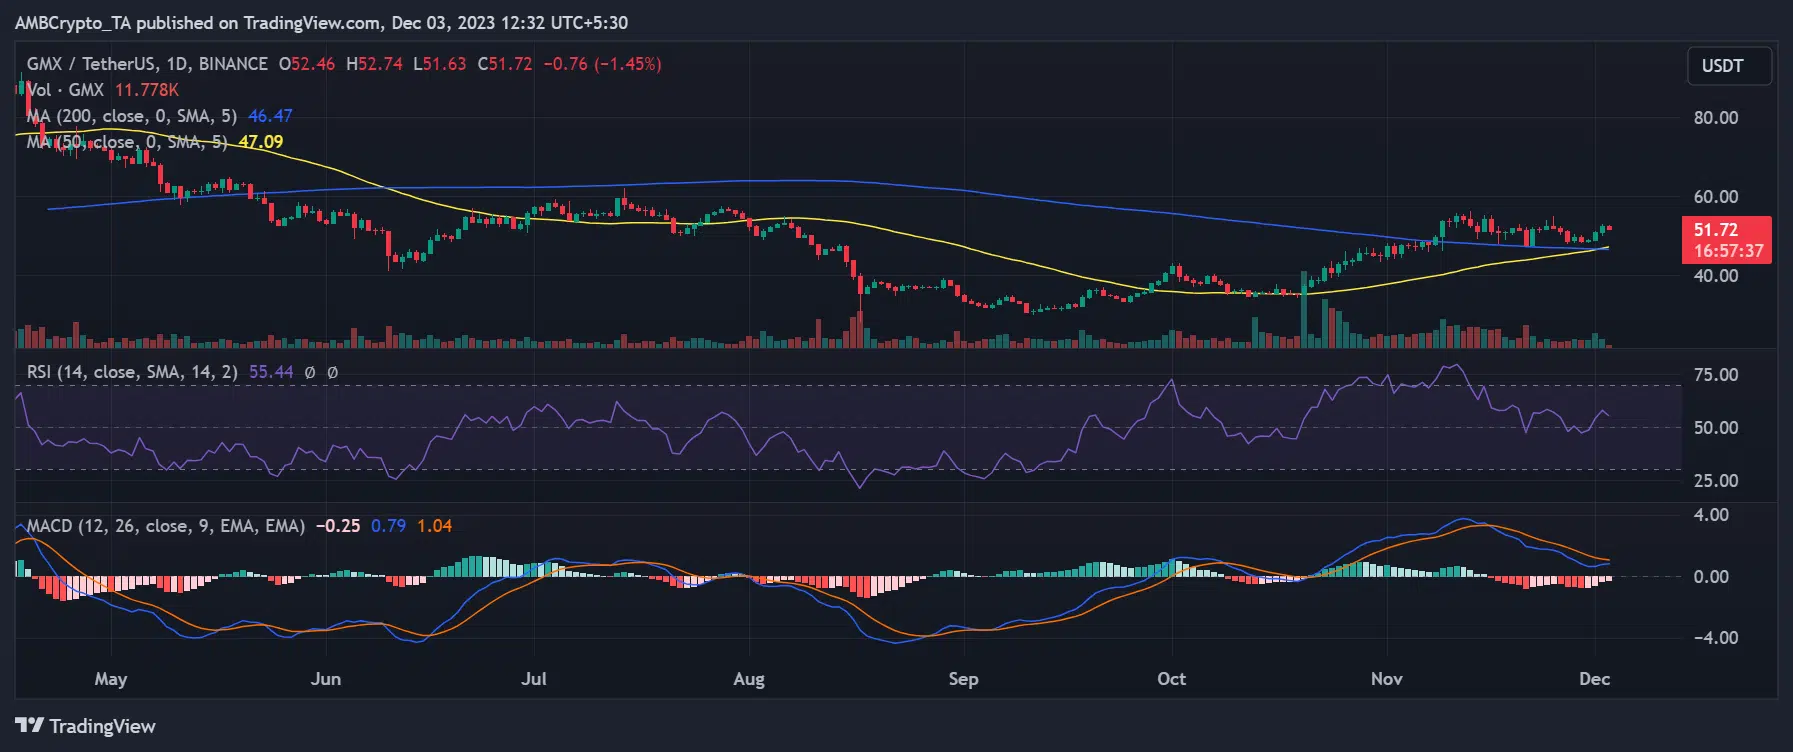
Task: Click the AMBCrypto_TA published header text
Action: (x=321, y=22)
